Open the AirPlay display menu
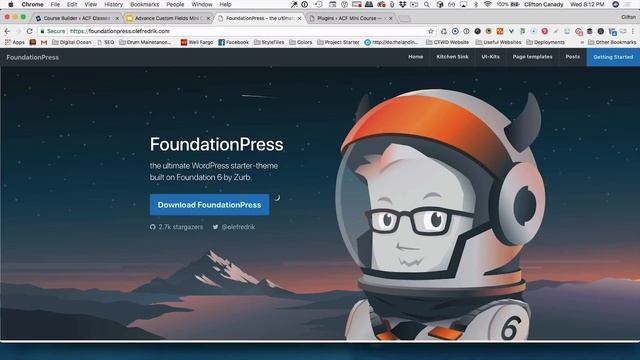Image resolution: width=640 pixels, height=360 pixels. click(x=463, y=4)
